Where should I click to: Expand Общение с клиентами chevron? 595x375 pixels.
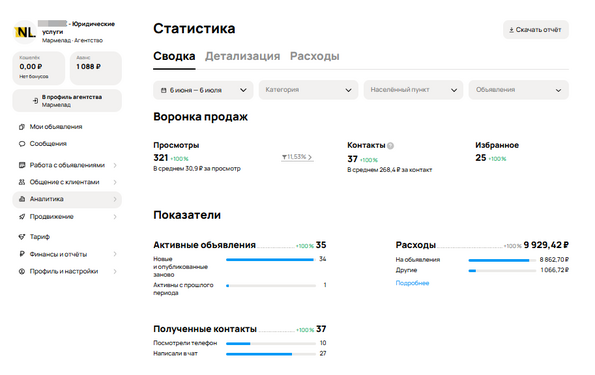pyautogui.click(x=115, y=182)
